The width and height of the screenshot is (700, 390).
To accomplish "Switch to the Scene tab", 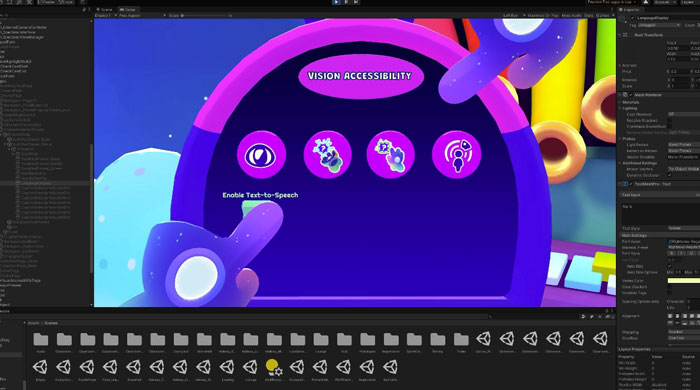I will coord(106,9).
